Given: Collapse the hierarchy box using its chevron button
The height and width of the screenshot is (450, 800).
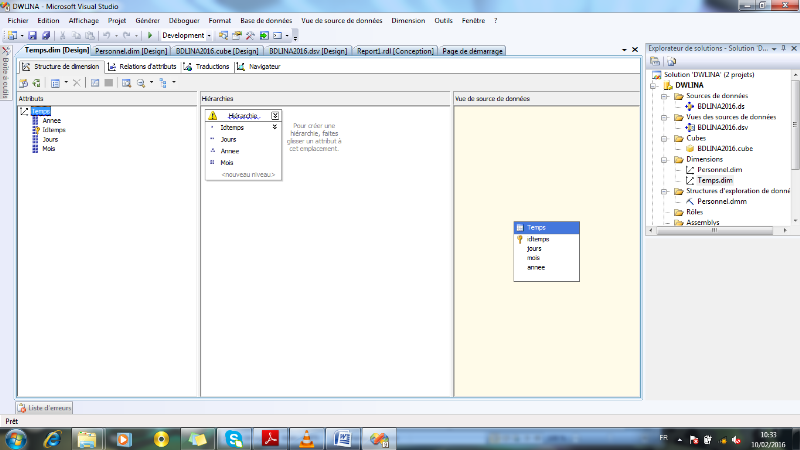Looking at the screenshot, I should click(275, 116).
